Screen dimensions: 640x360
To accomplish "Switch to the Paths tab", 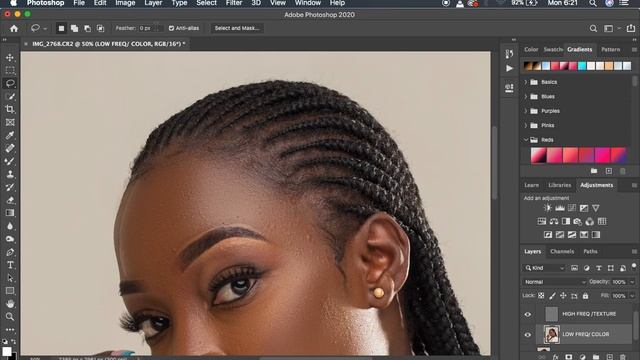I will (590, 251).
